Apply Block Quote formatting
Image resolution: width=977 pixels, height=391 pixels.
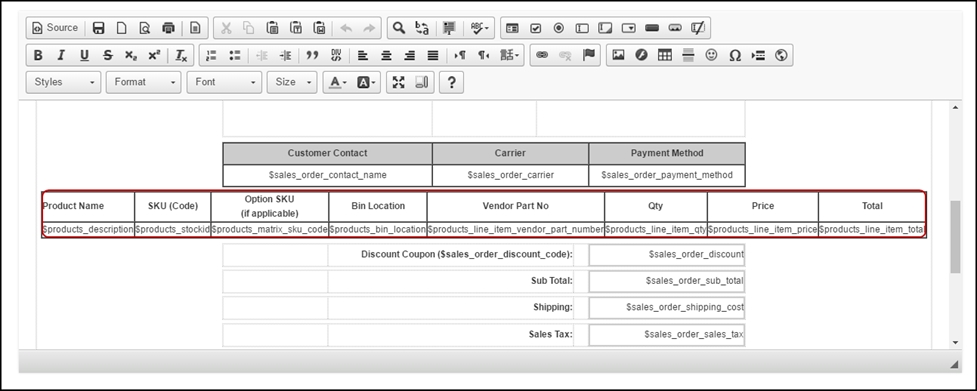pos(313,55)
